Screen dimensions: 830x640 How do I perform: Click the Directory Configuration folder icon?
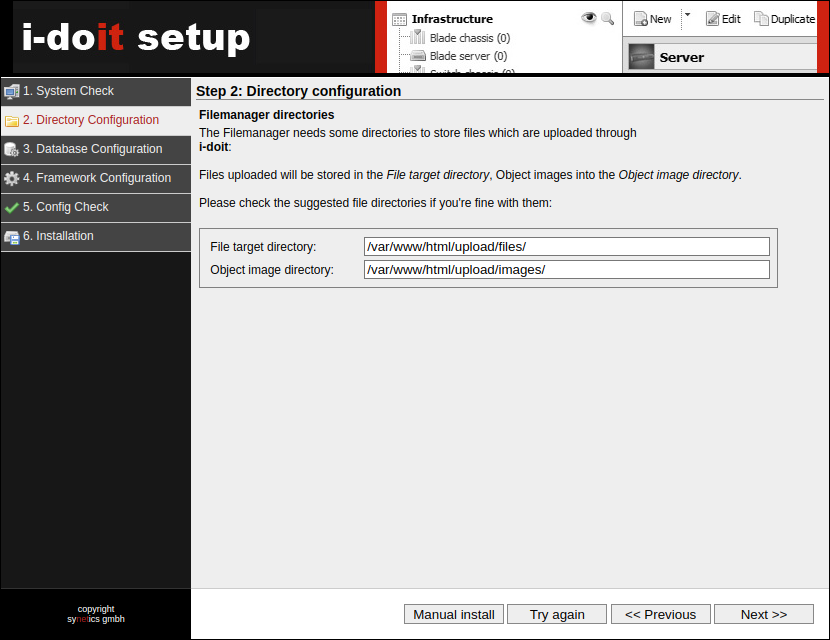click(12, 121)
